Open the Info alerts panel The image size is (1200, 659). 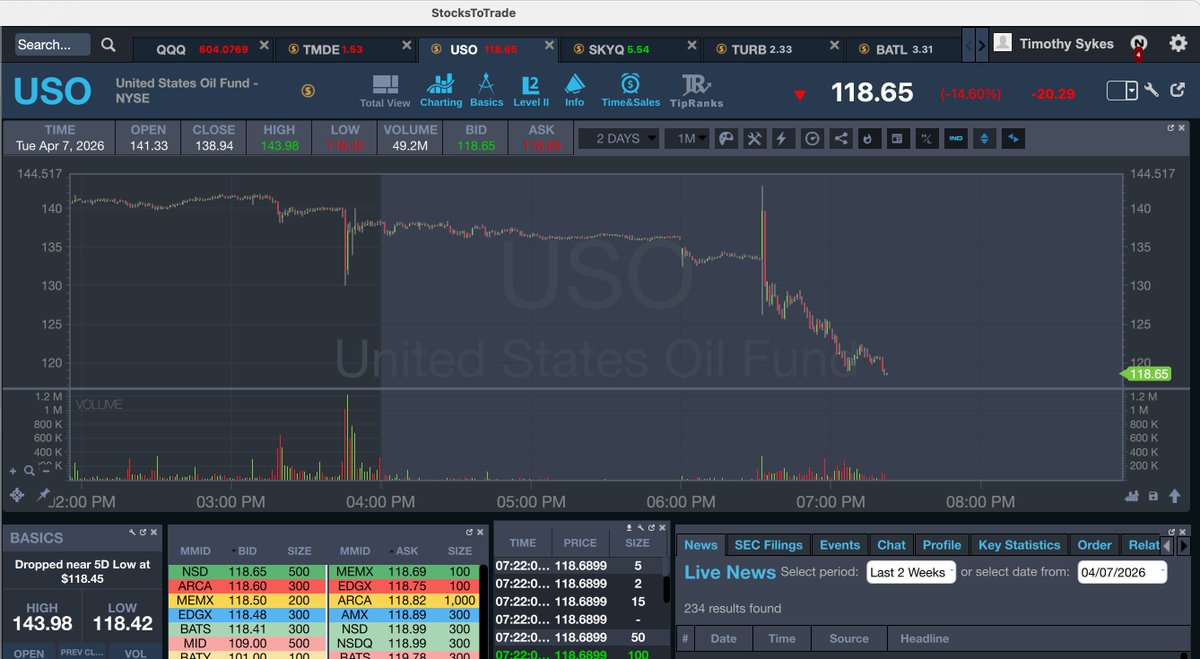pyautogui.click(x=575, y=90)
